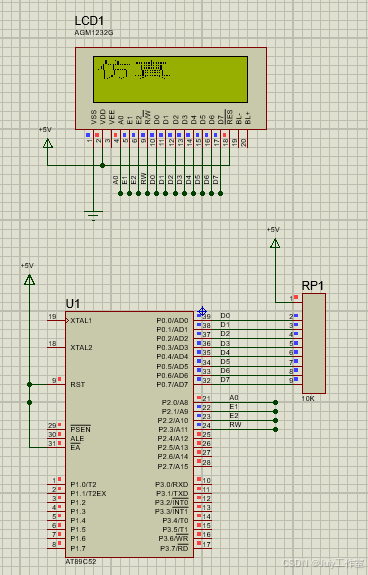Click the P1.7 pin label

point(78,548)
